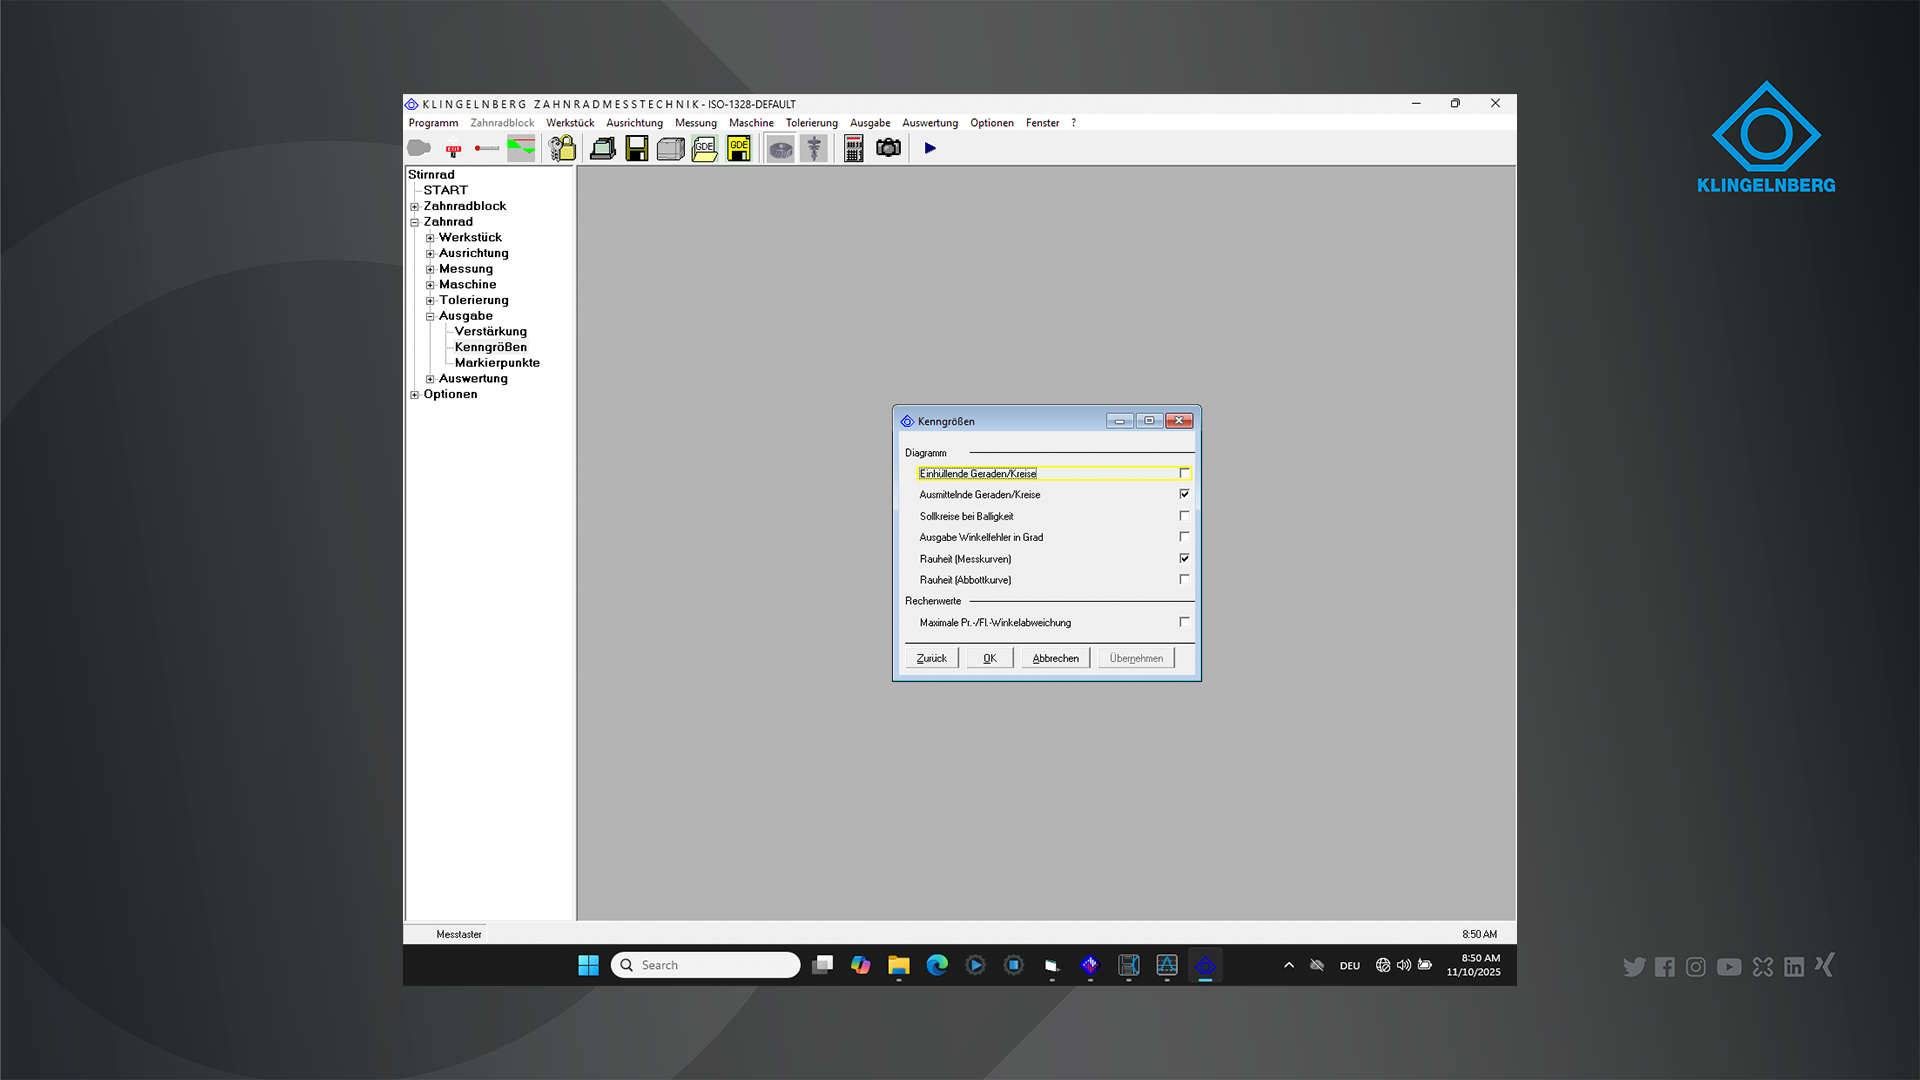Open the Fenster menu
This screenshot has width=1920, height=1080.
point(1042,123)
